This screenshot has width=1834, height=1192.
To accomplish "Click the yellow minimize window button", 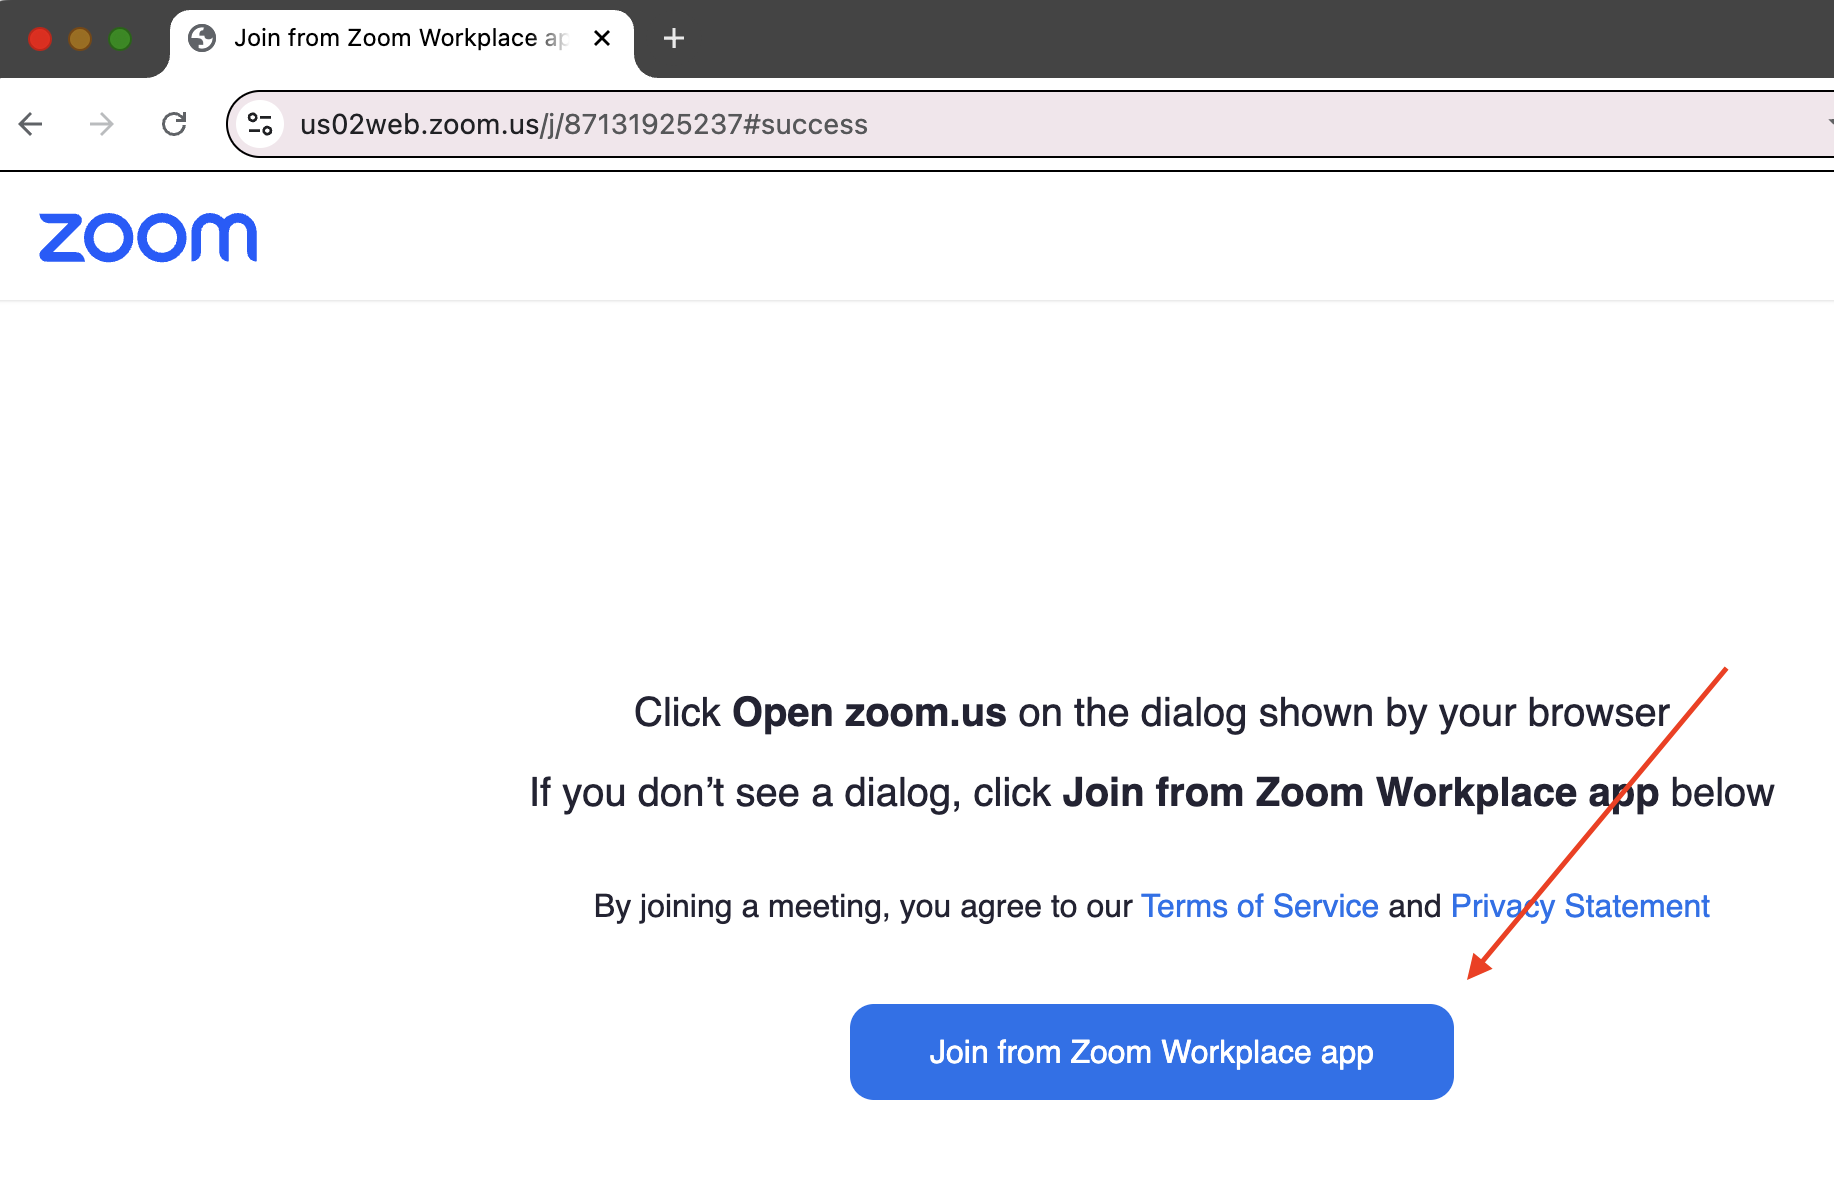I will pyautogui.click(x=80, y=39).
